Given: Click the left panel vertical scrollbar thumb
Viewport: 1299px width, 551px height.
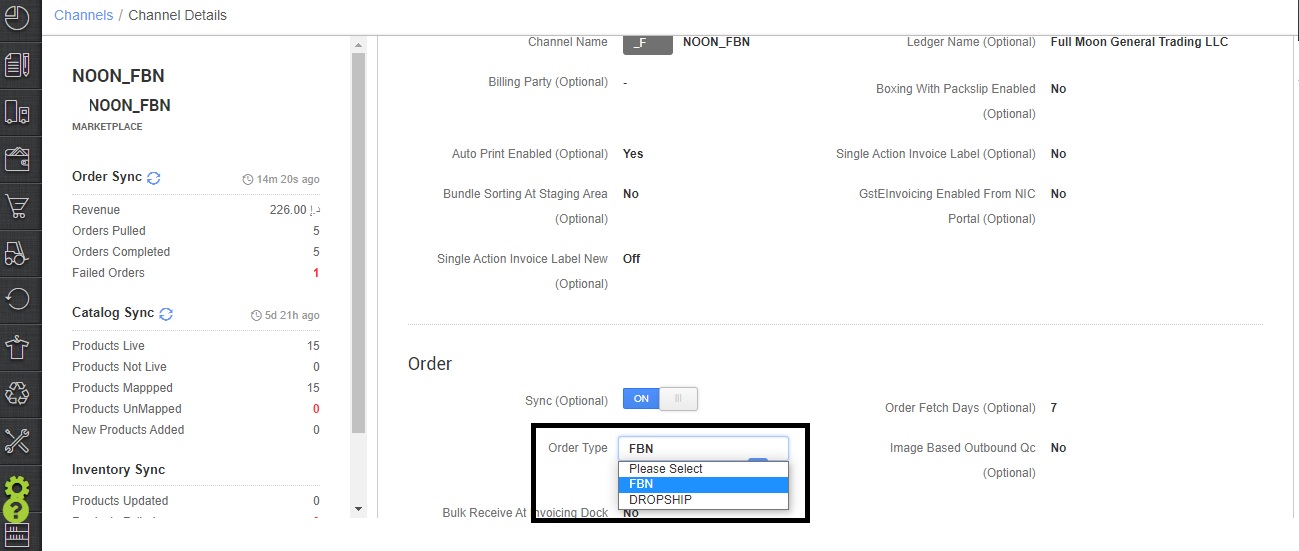Looking at the screenshot, I should (x=359, y=243).
